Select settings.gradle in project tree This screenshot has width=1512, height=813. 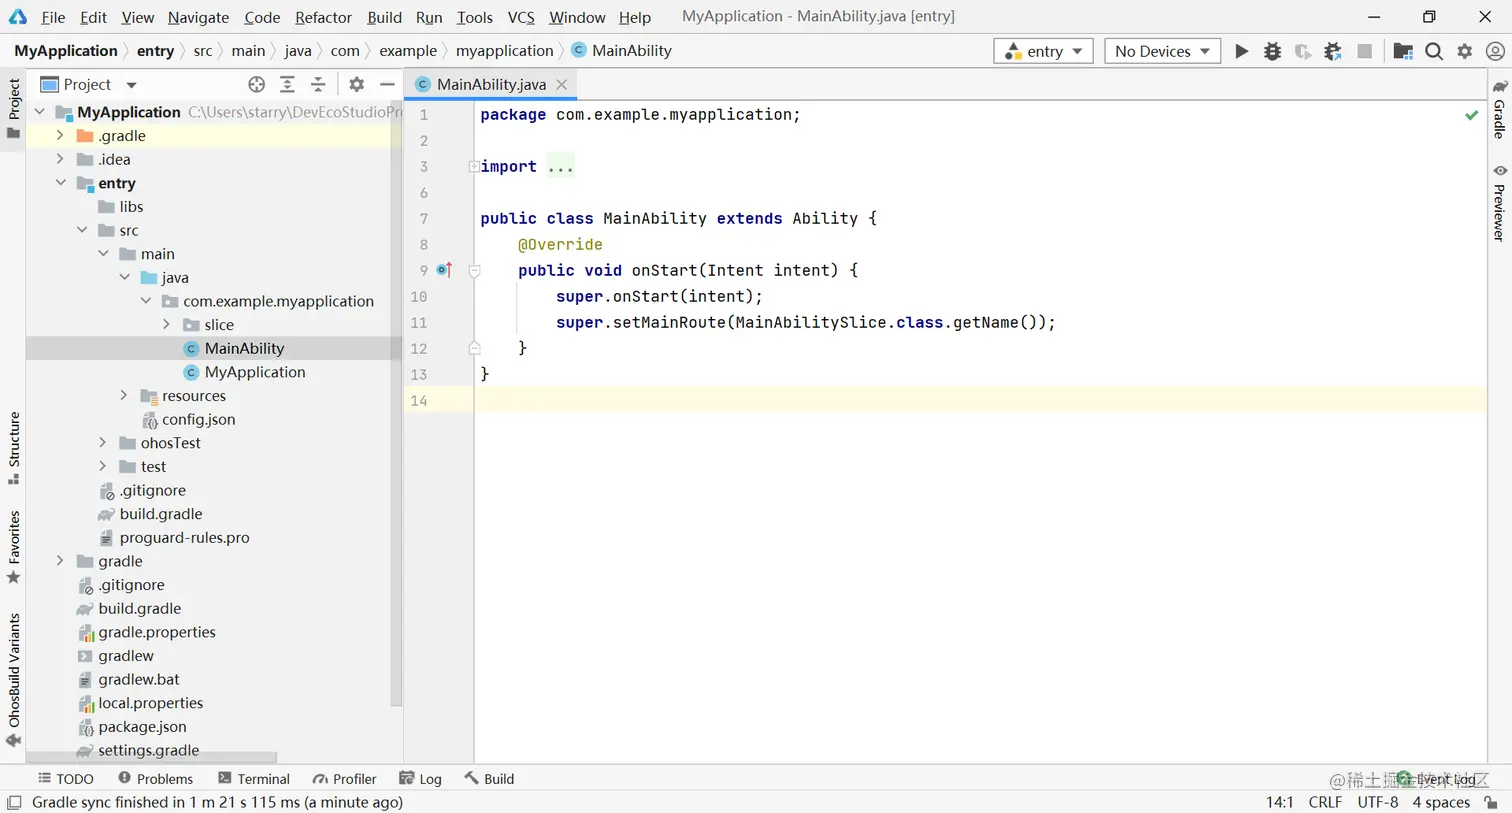(148, 750)
